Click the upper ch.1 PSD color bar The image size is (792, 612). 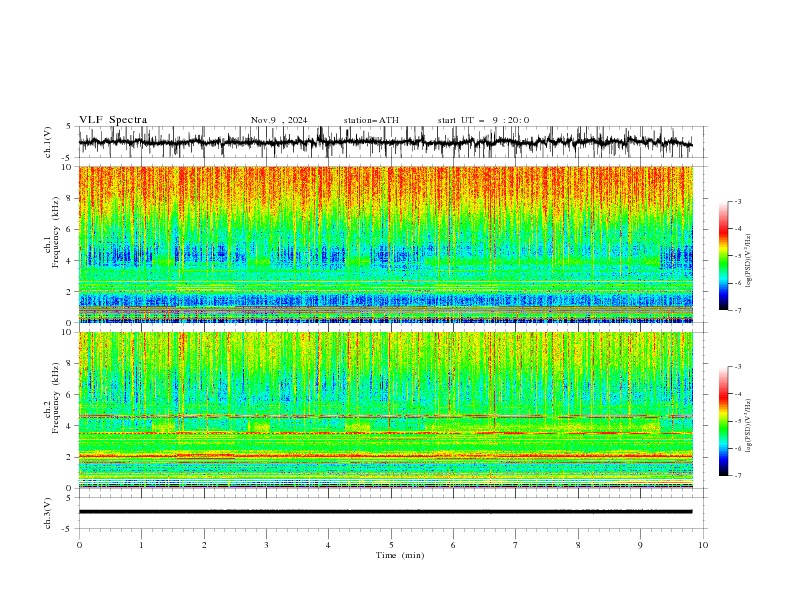(723, 256)
